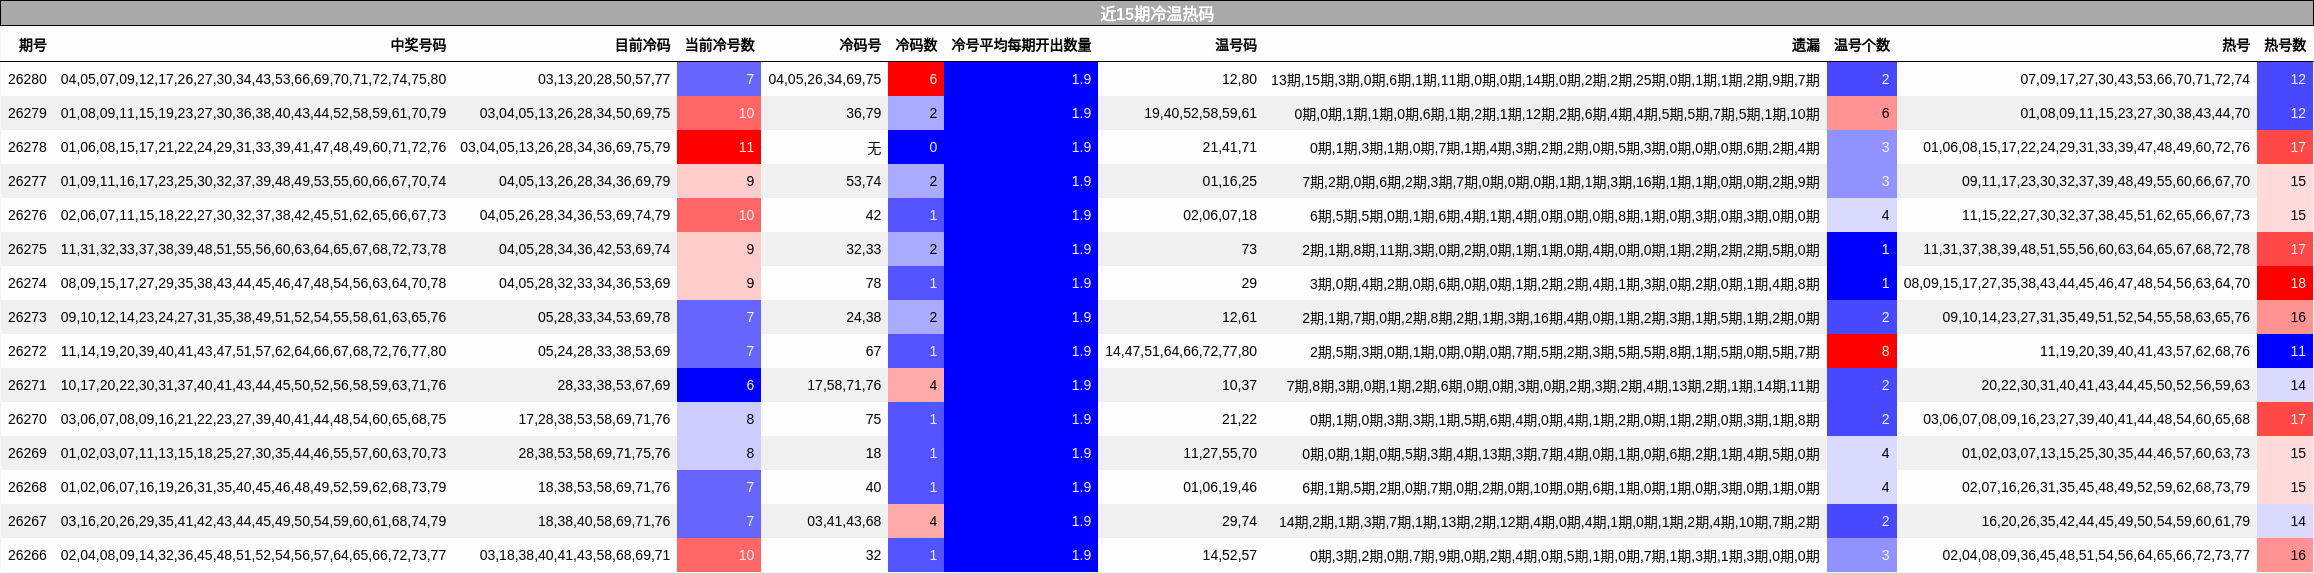Screen dimensions: 2314x573
Task: Select period number 26268
Action: click(27, 487)
